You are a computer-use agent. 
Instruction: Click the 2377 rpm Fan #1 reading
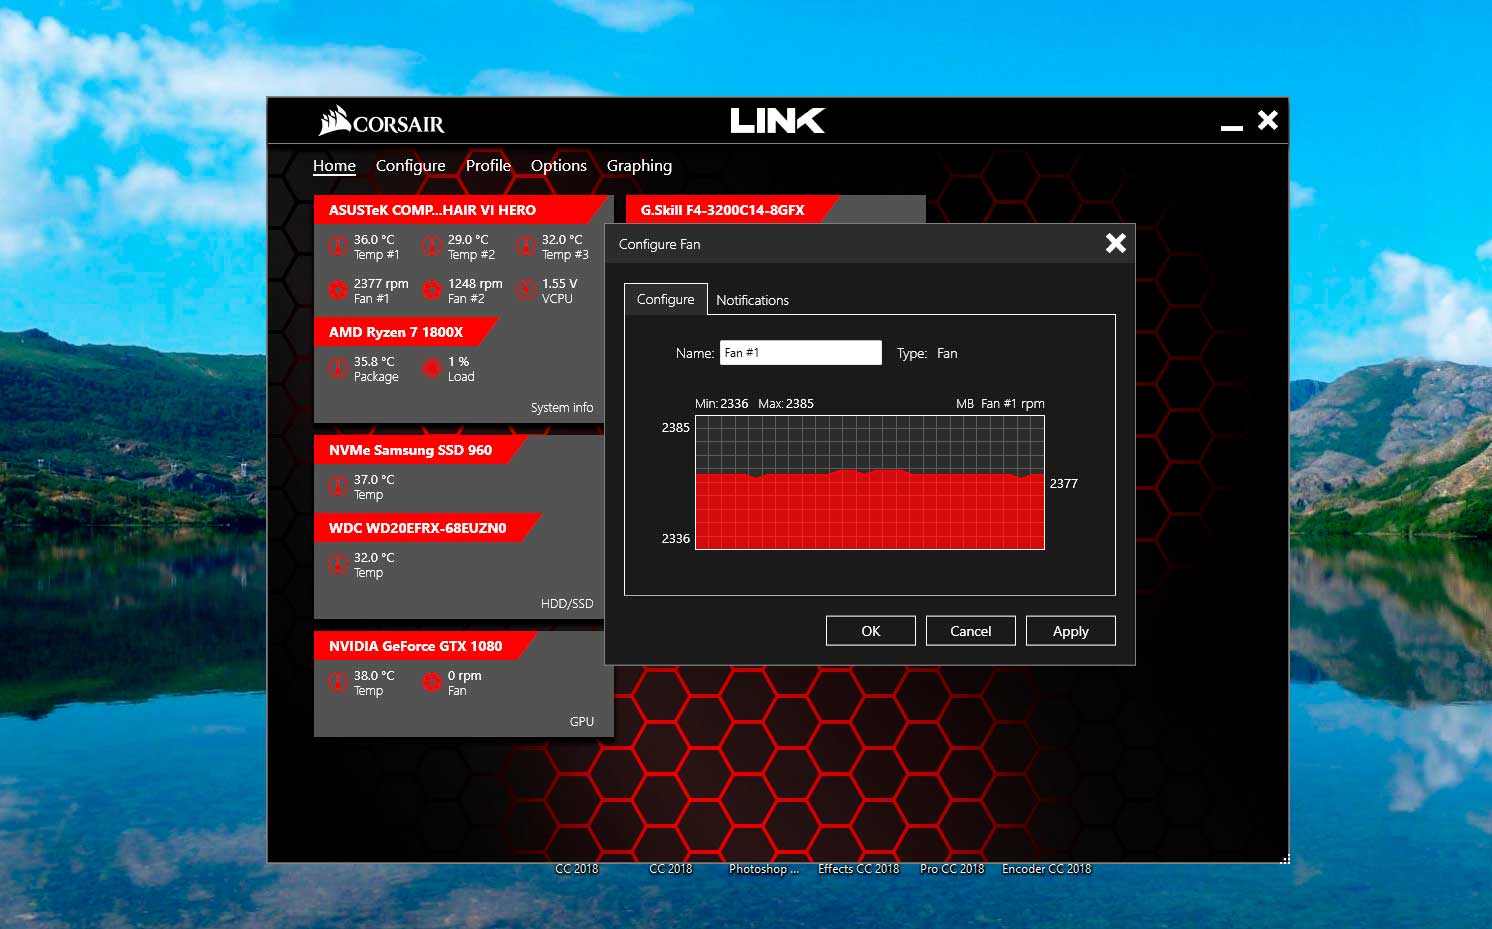click(x=381, y=291)
